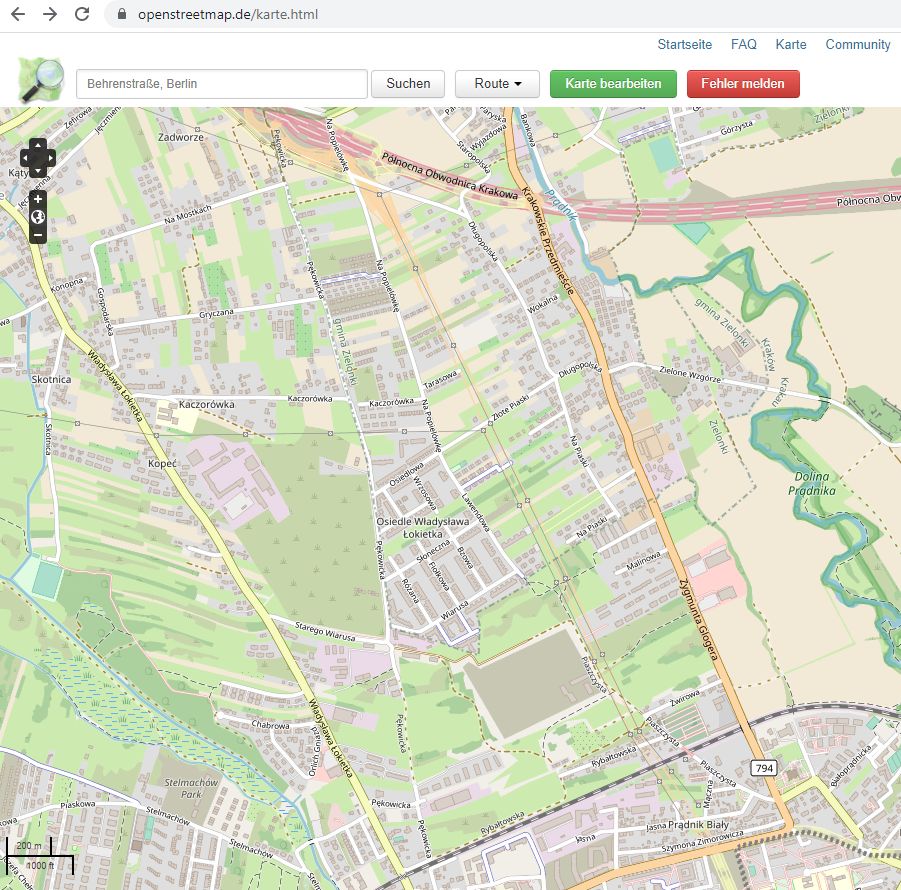The width and height of the screenshot is (901, 890).
Task: Go to the Karte menu link
Action: click(x=791, y=45)
